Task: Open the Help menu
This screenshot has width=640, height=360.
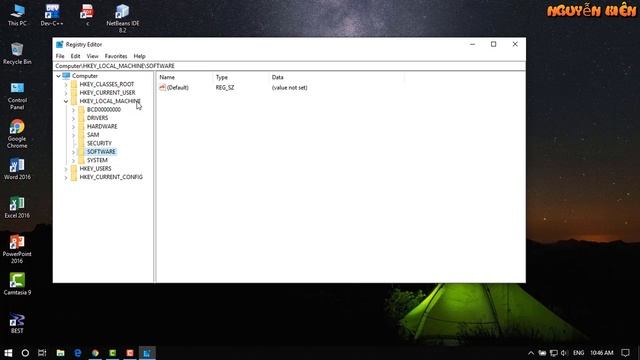Action: 140,56
